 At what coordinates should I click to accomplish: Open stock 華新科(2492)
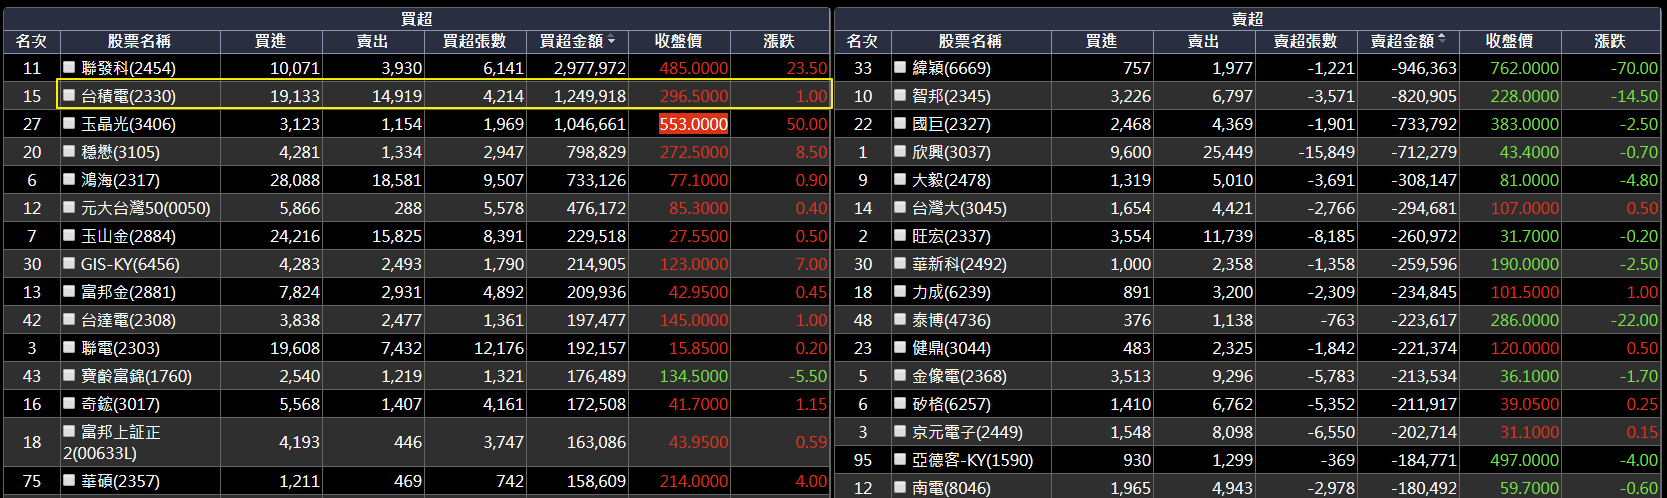tap(959, 264)
